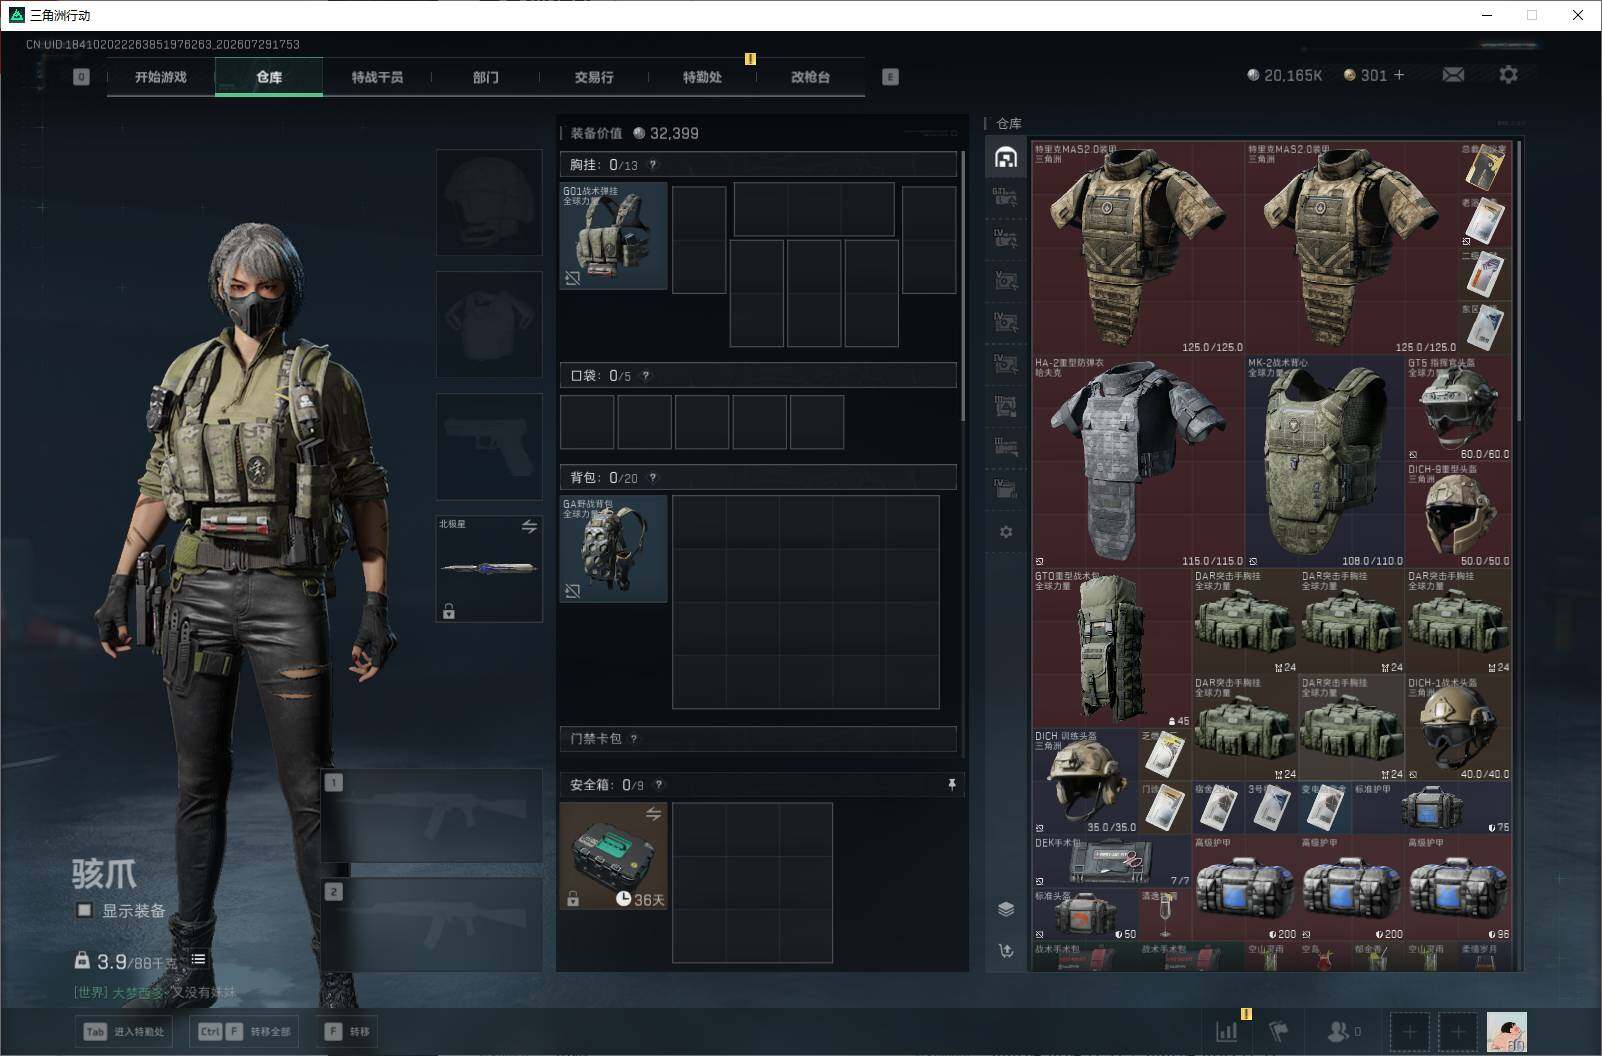
Task: Select the empty helmet equipment slot
Action: point(489,202)
